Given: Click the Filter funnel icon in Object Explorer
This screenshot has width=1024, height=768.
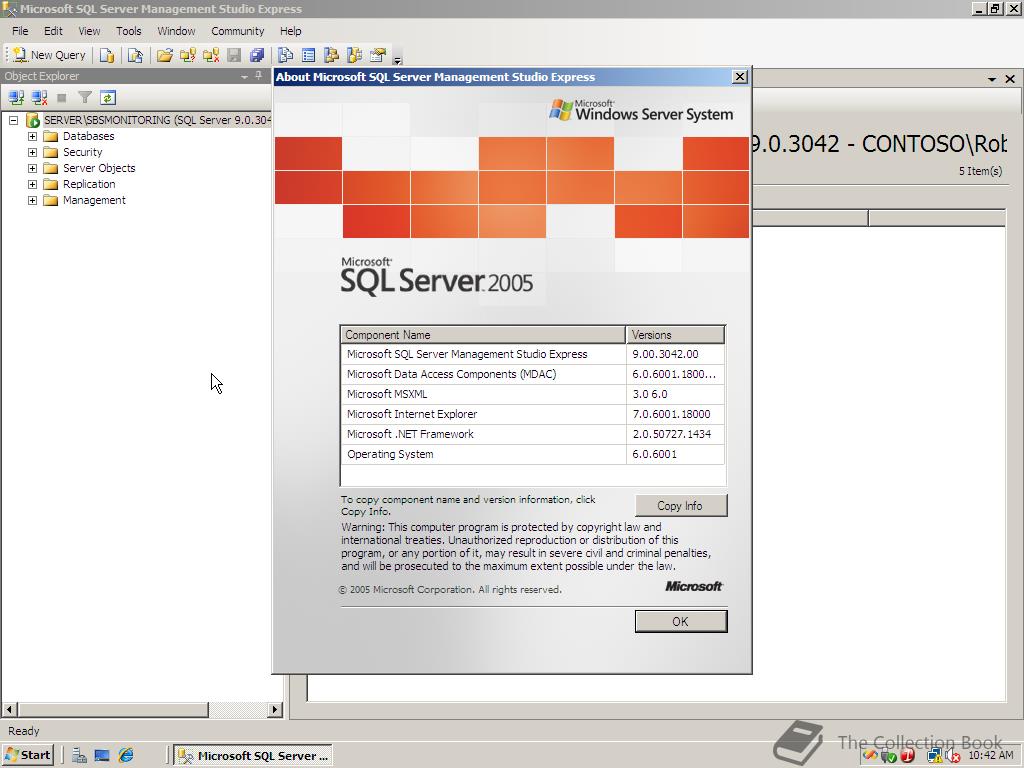Looking at the screenshot, I should (x=84, y=98).
